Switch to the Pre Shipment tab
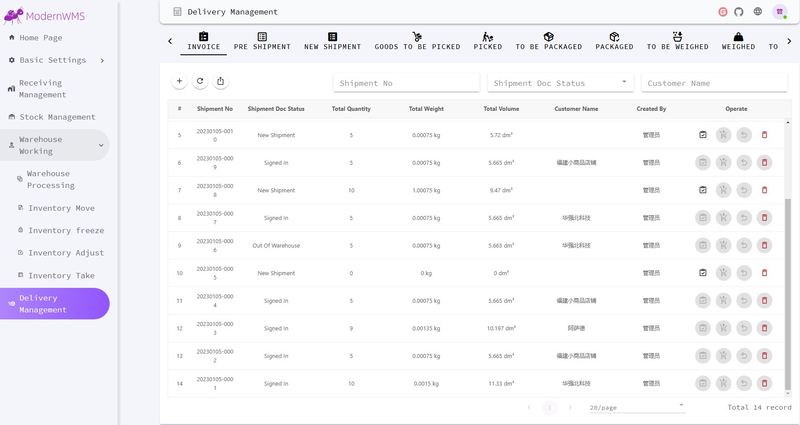 click(x=262, y=41)
